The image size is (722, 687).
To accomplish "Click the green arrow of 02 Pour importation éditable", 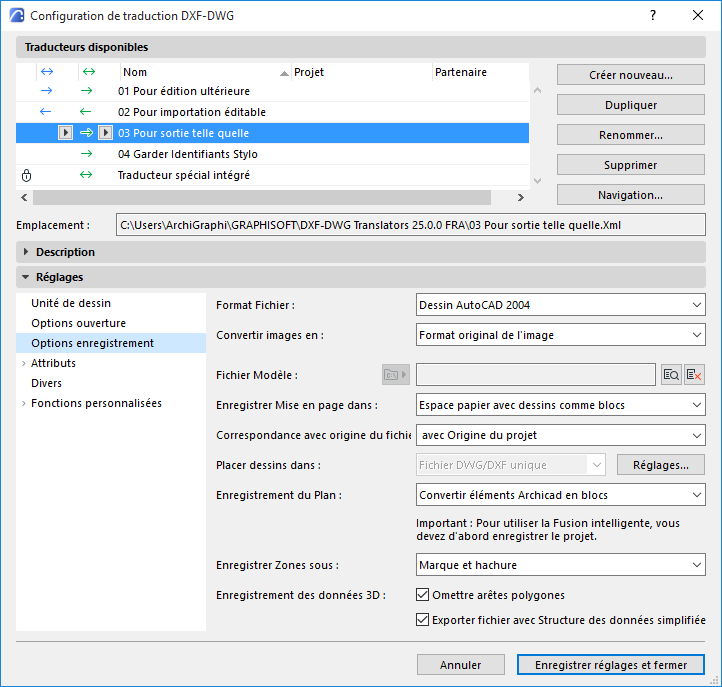I will 85,111.
